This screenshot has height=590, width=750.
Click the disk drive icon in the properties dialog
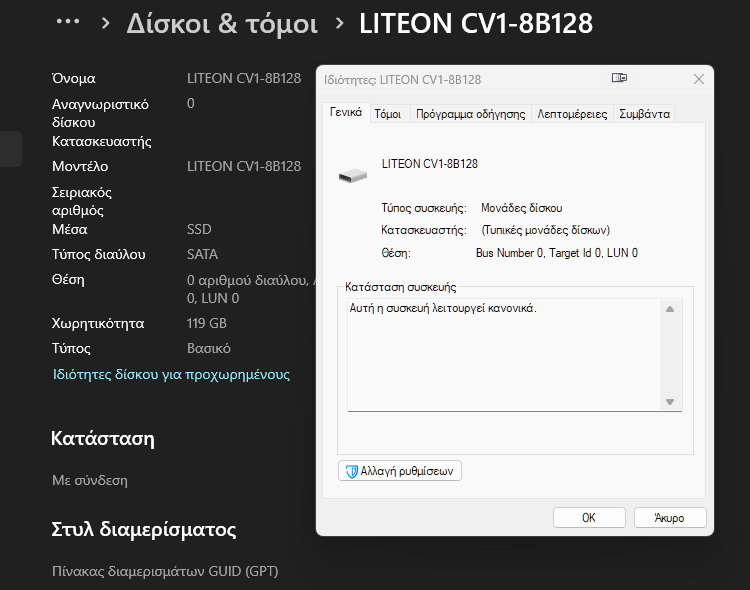point(353,175)
